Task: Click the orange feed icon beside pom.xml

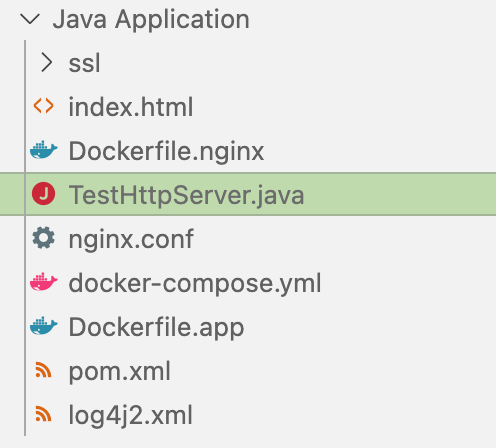Action: click(44, 370)
